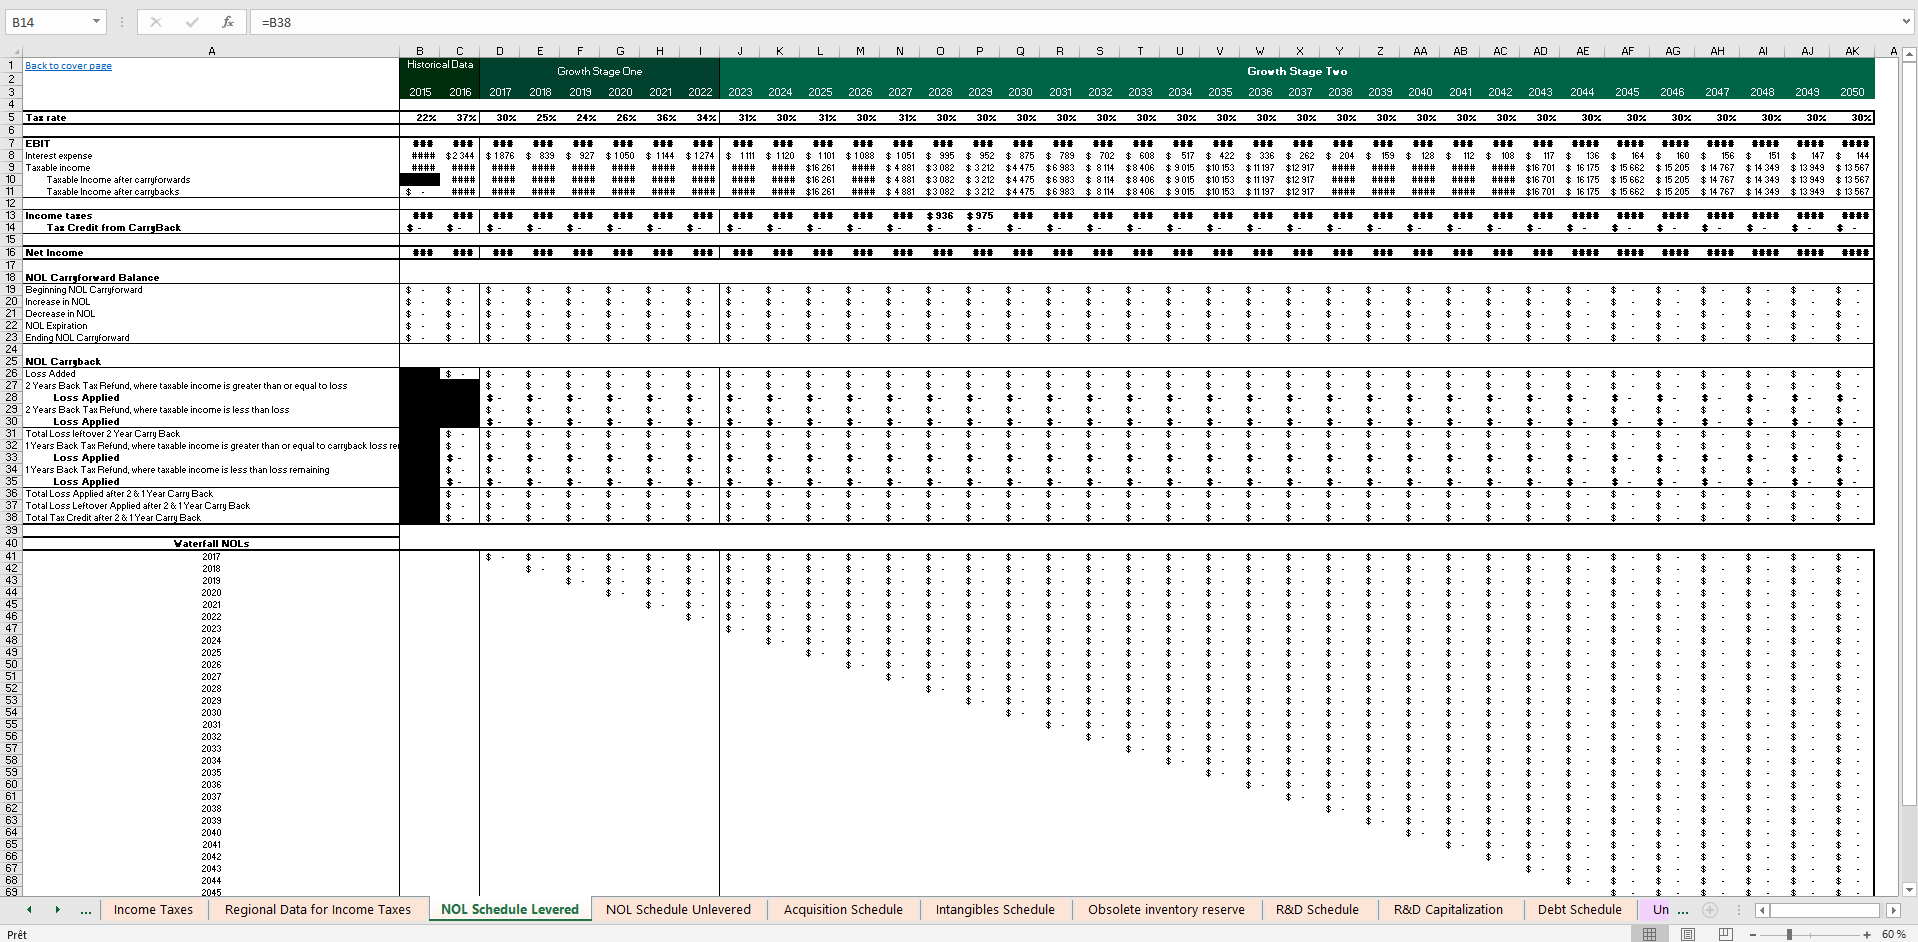Select NOL Schedule Levered tab
This screenshot has width=1918, height=942.
pos(510,909)
